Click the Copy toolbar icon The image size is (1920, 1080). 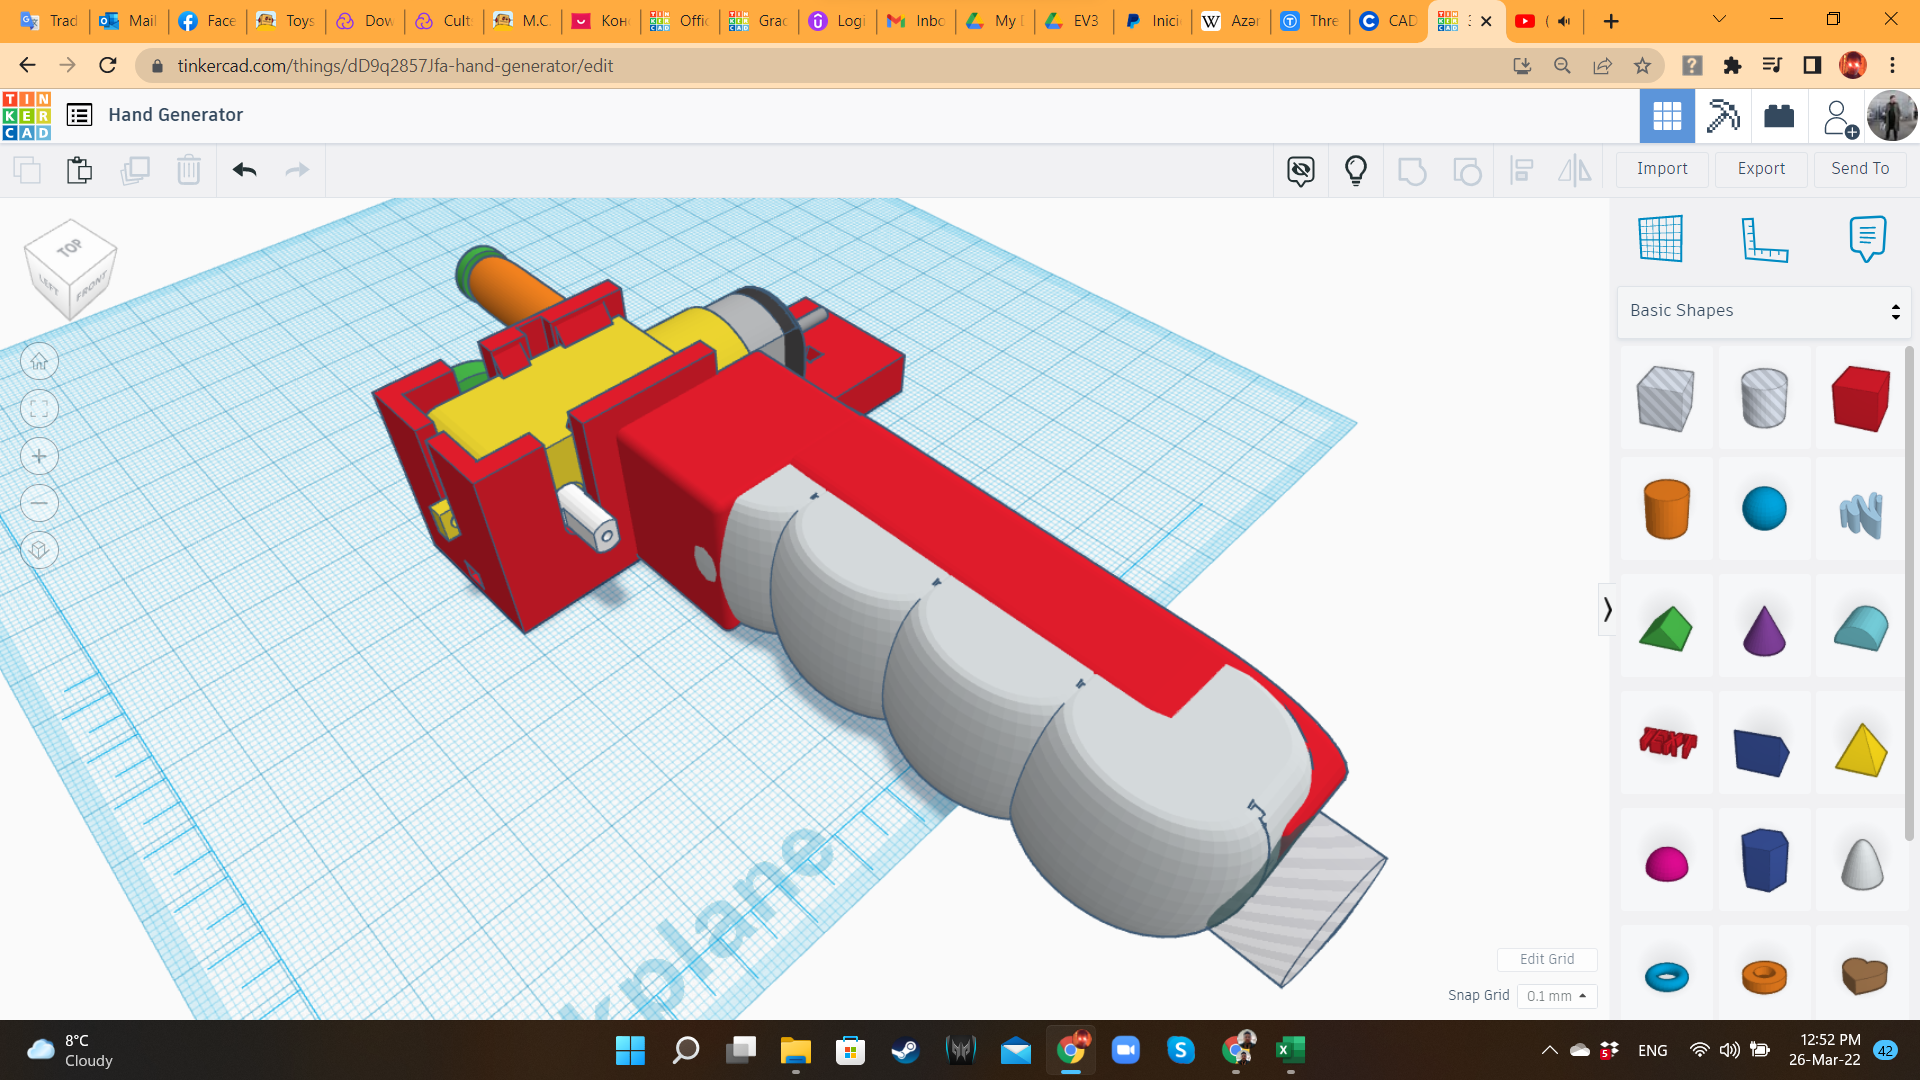pos(27,170)
